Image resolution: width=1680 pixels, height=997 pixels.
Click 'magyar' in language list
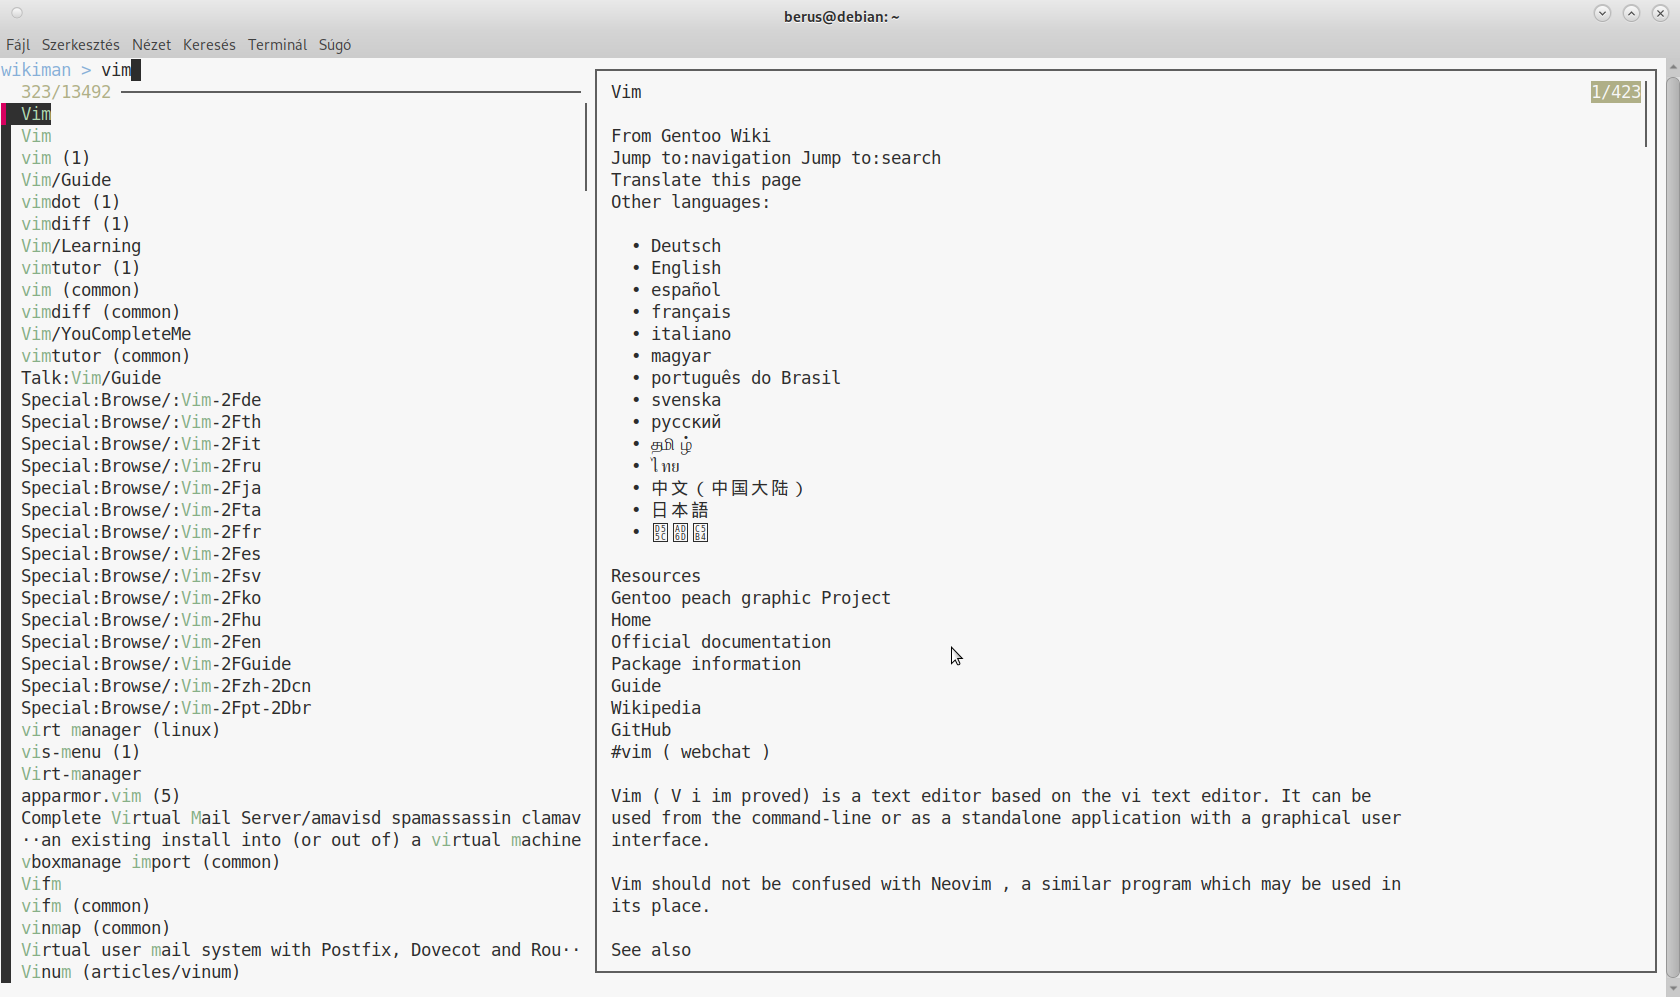click(681, 356)
